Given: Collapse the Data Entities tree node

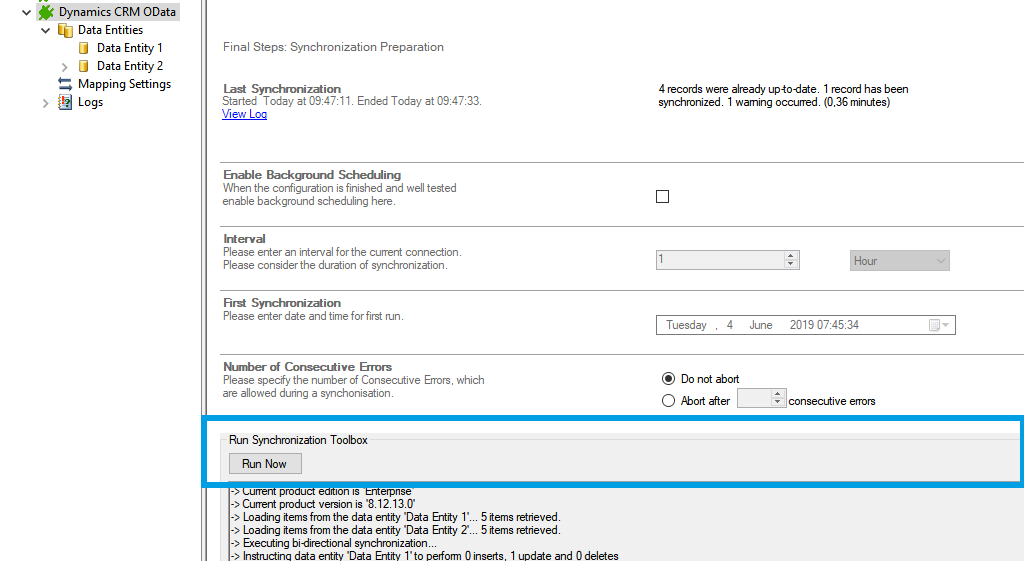Looking at the screenshot, I should click(x=46, y=30).
